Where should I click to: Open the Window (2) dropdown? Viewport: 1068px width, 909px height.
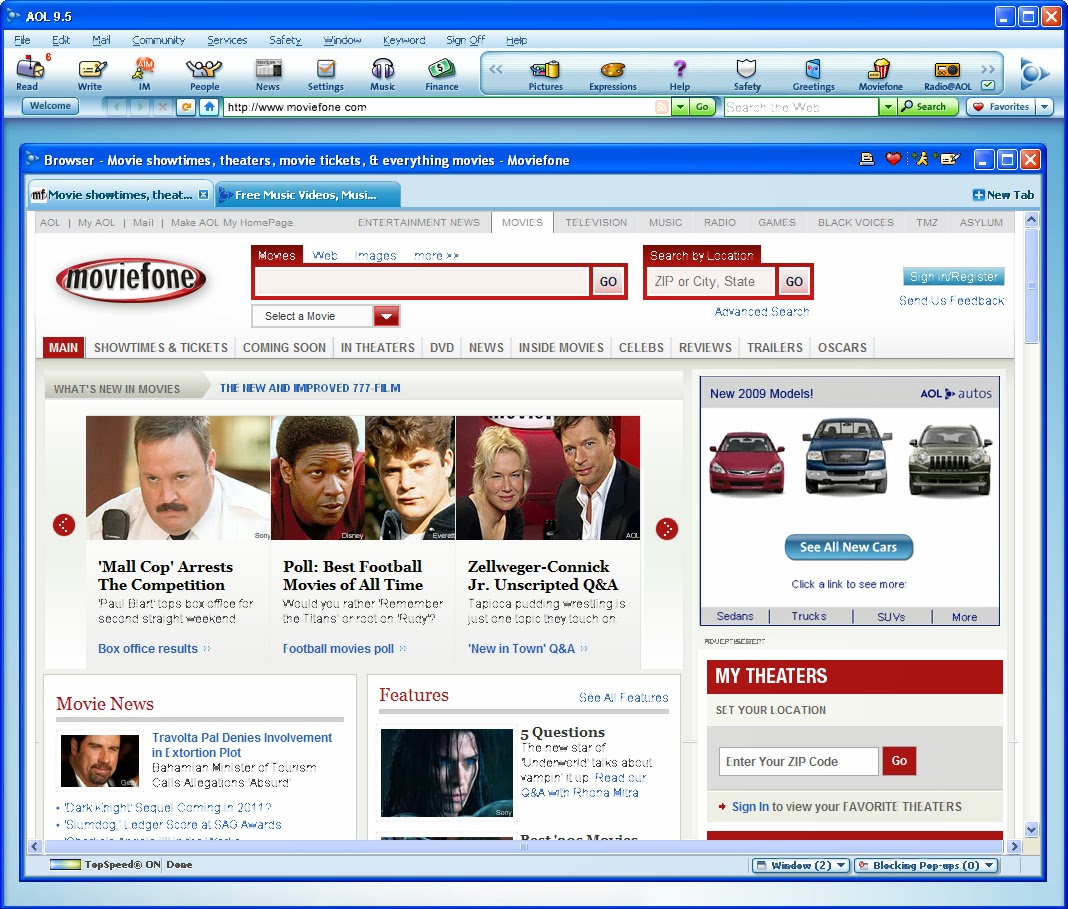coord(800,863)
